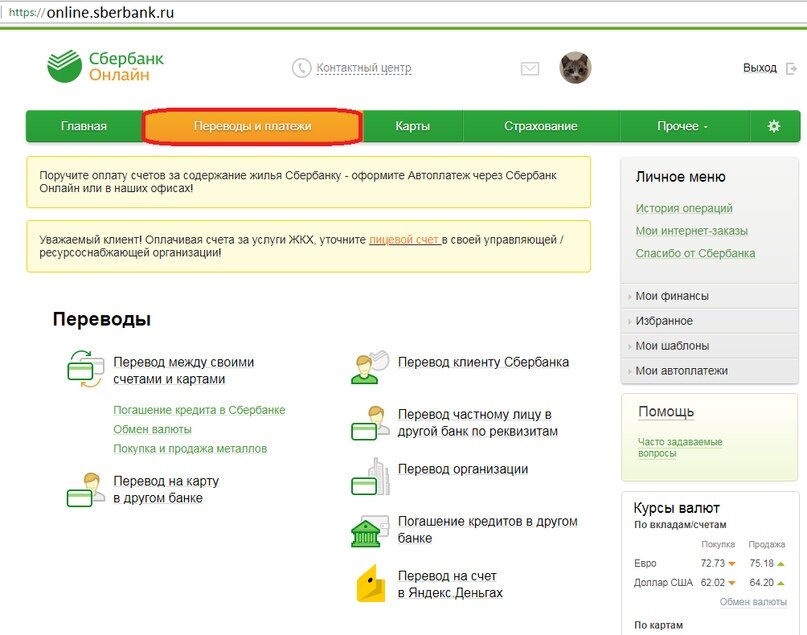Viewport: 807px width, 635px height.
Task: Open Перевод организации
Action: tap(463, 469)
